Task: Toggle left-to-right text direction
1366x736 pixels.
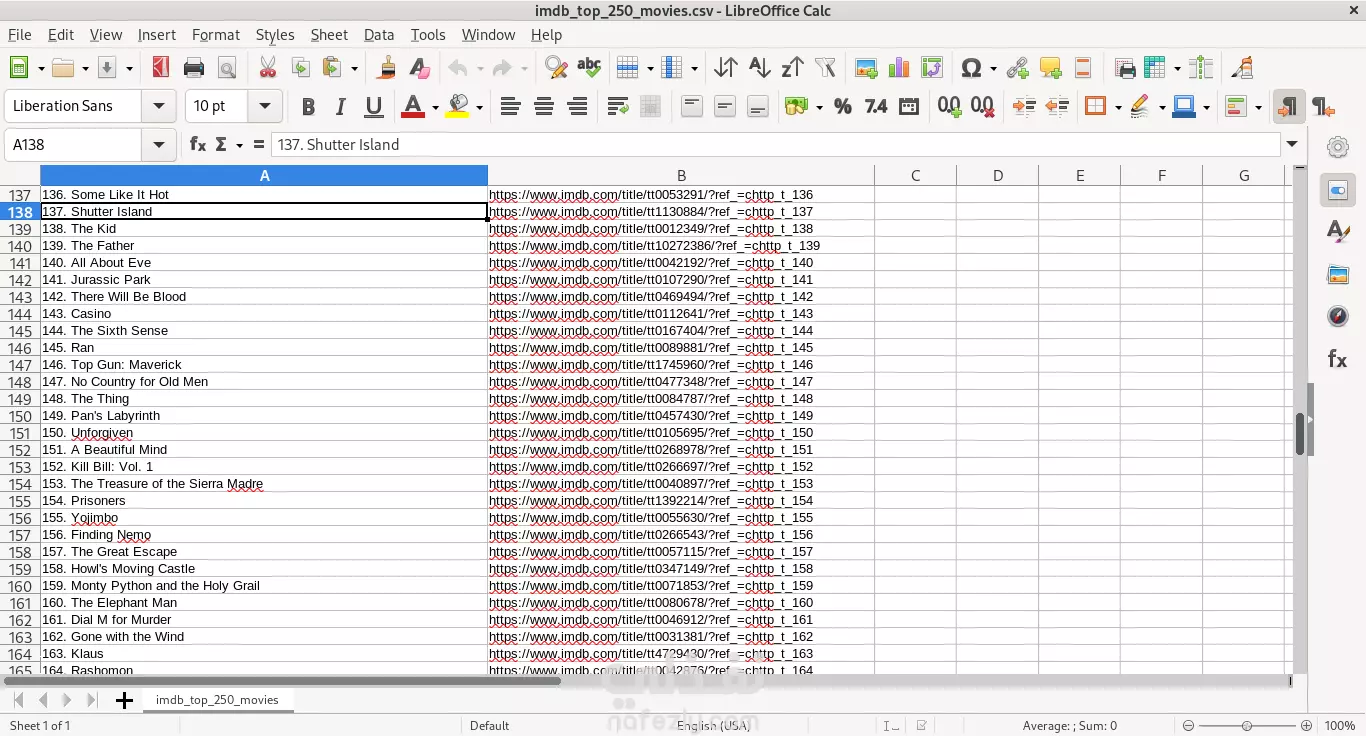Action: 1289,106
